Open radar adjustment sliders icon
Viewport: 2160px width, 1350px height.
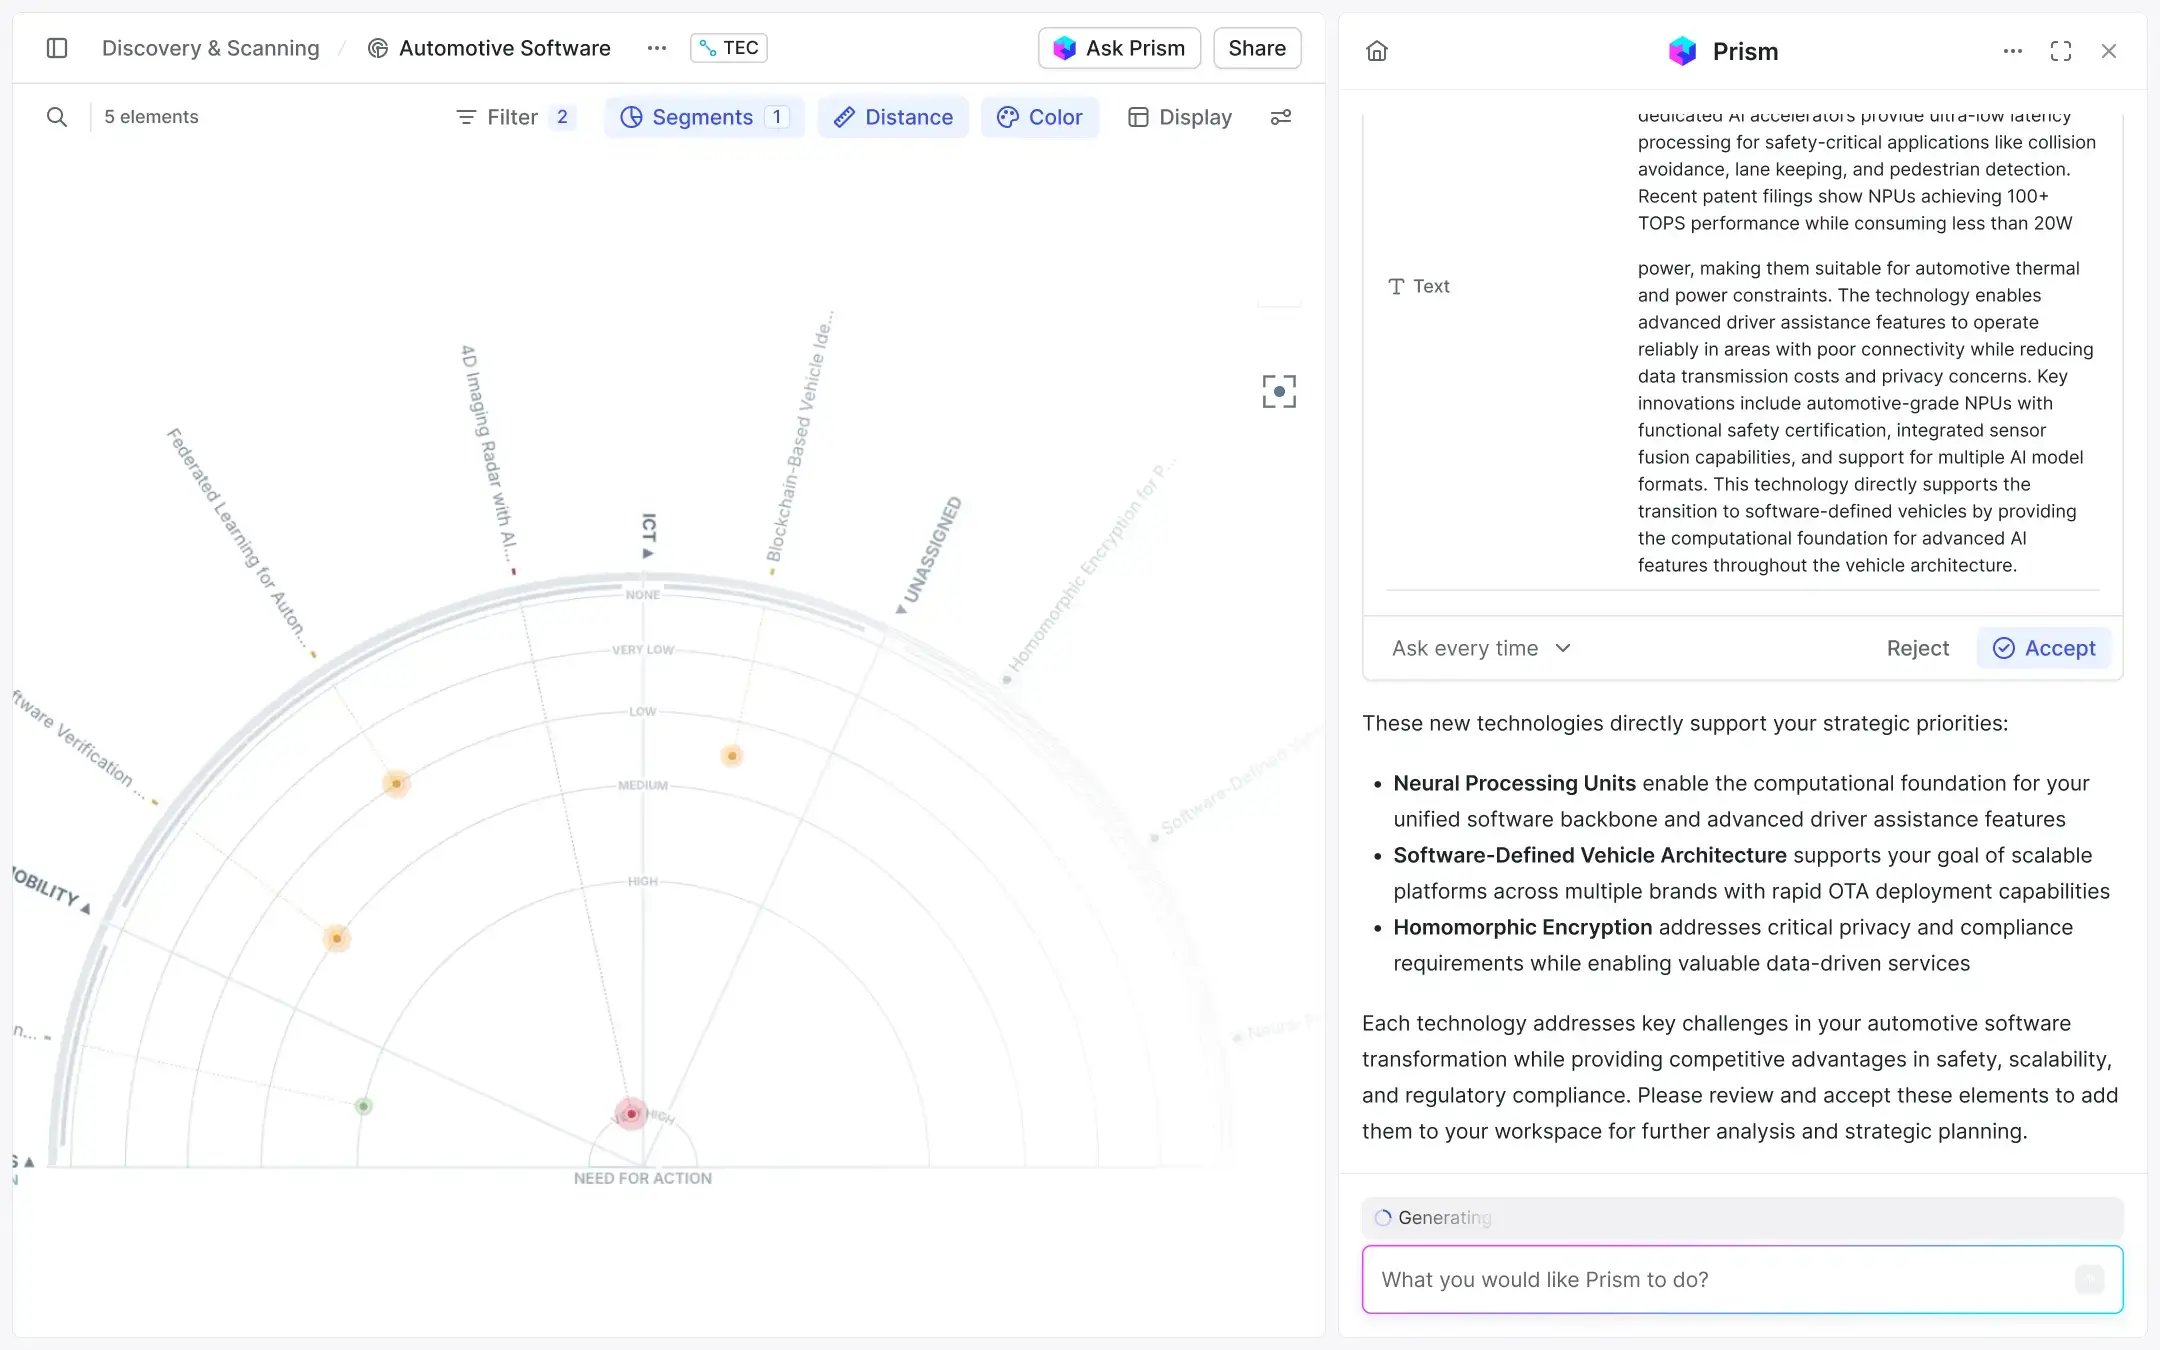tap(1281, 117)
